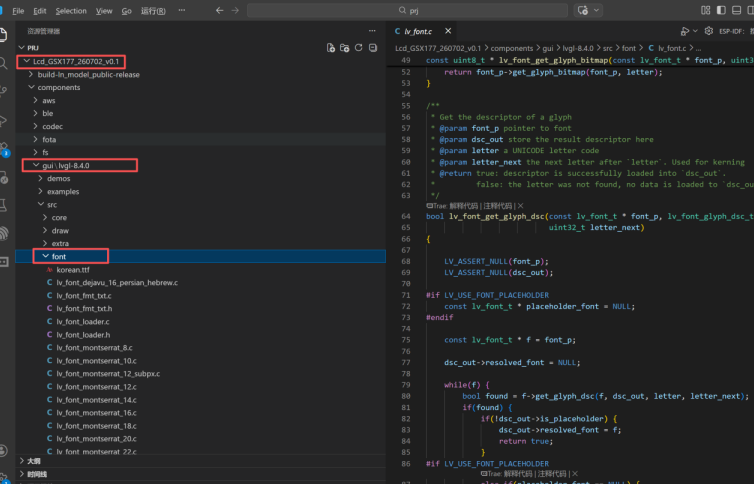Select components in the breadcrumb
This screenshot has width=754, height=484.
pos(512,48)
